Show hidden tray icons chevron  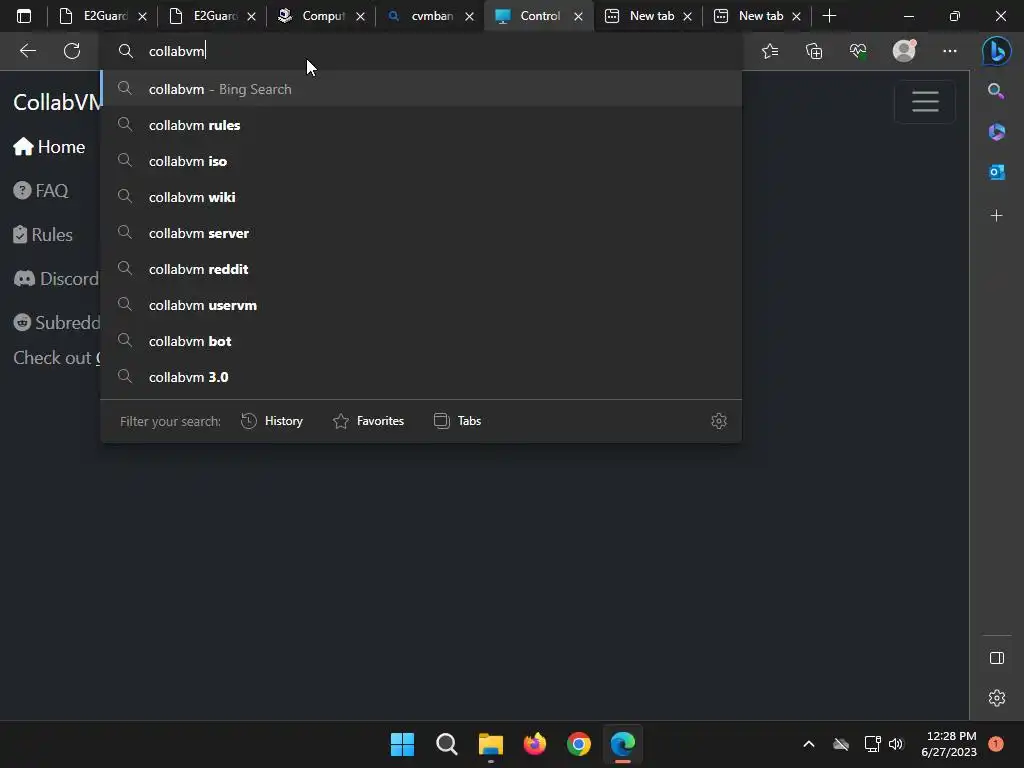tap(808, 744)
